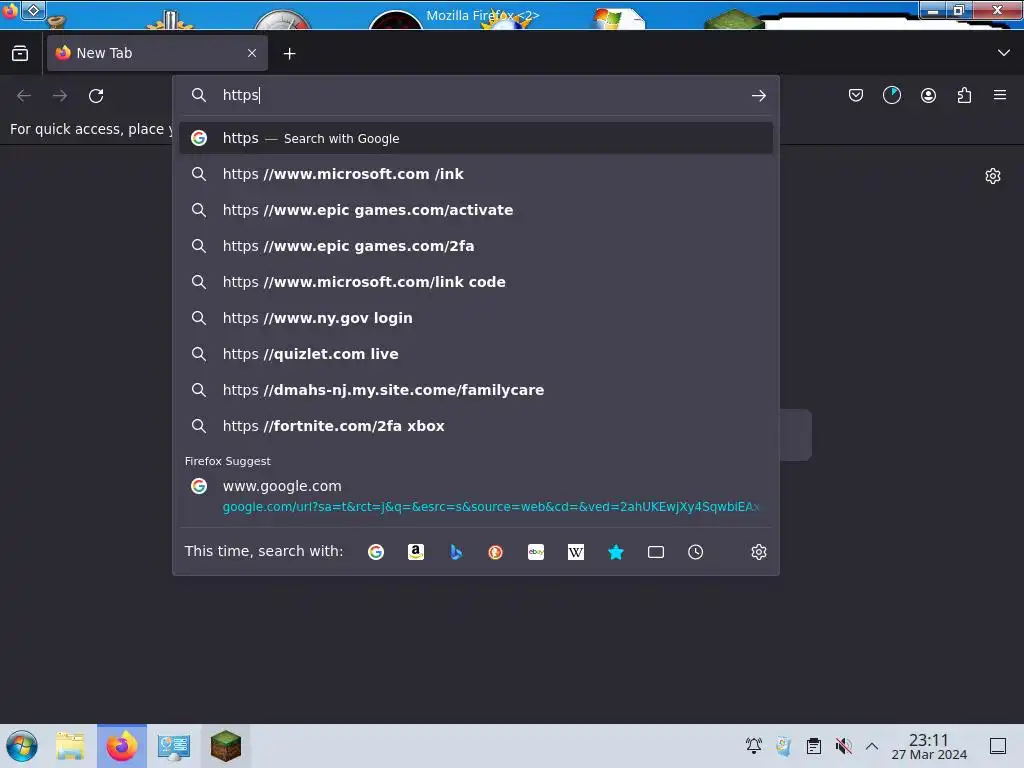The width and height of the screenshot is (1024, 768).
Task: Choose the epic games.com/activate suggestion
Action: (476, 210)
